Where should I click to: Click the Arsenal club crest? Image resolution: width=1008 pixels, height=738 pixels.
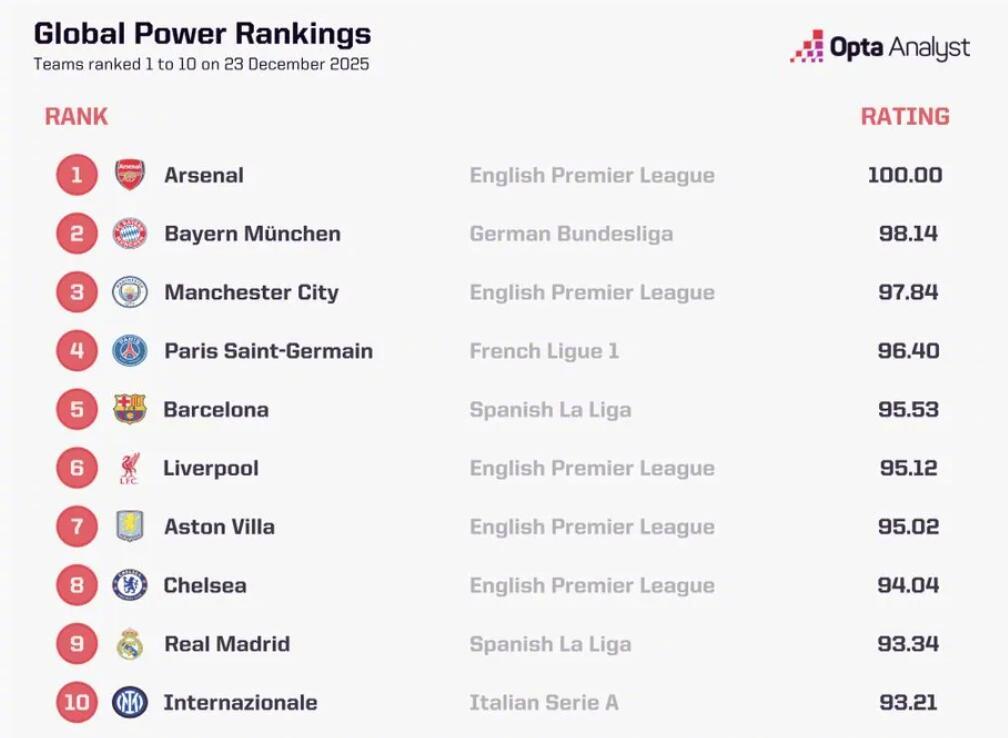[x=130, y=175]
